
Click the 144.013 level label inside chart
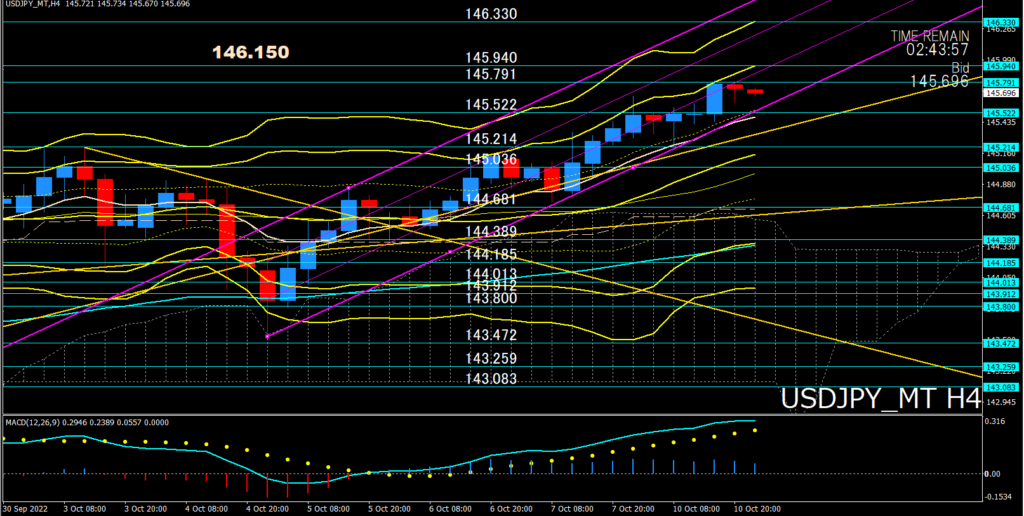click(491, 274)
